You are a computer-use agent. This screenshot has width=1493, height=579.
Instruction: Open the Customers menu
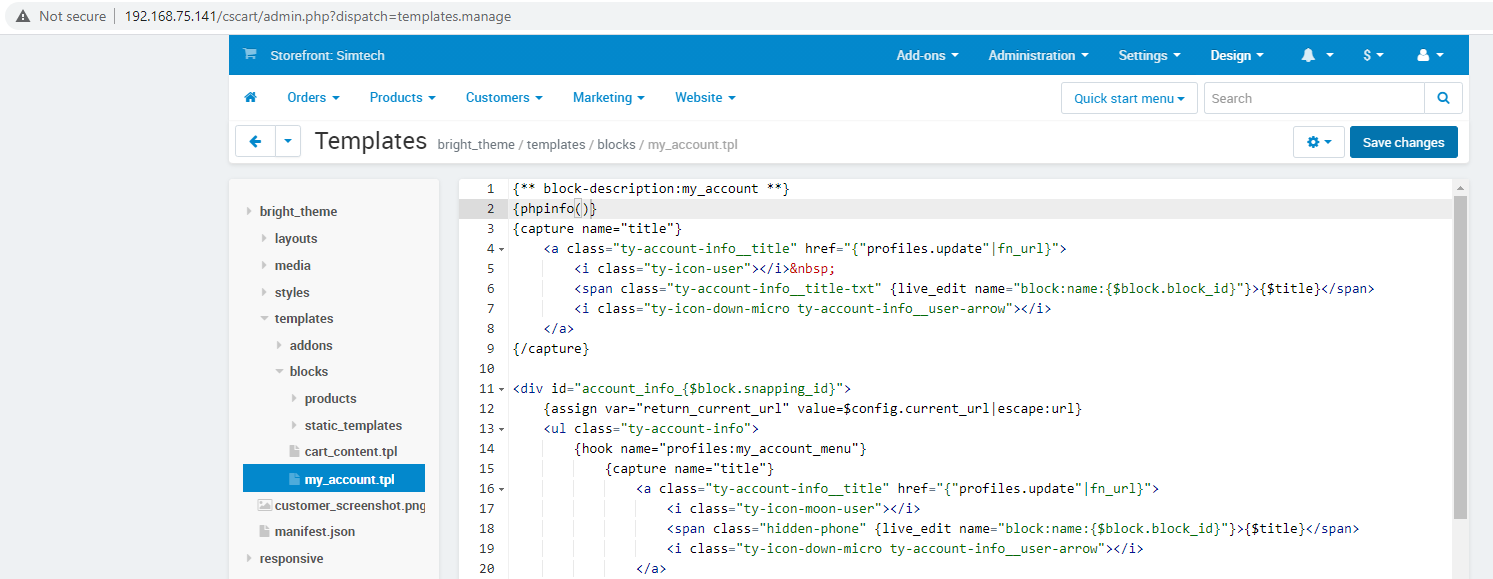pyautogui.click(x=504, y=98)
